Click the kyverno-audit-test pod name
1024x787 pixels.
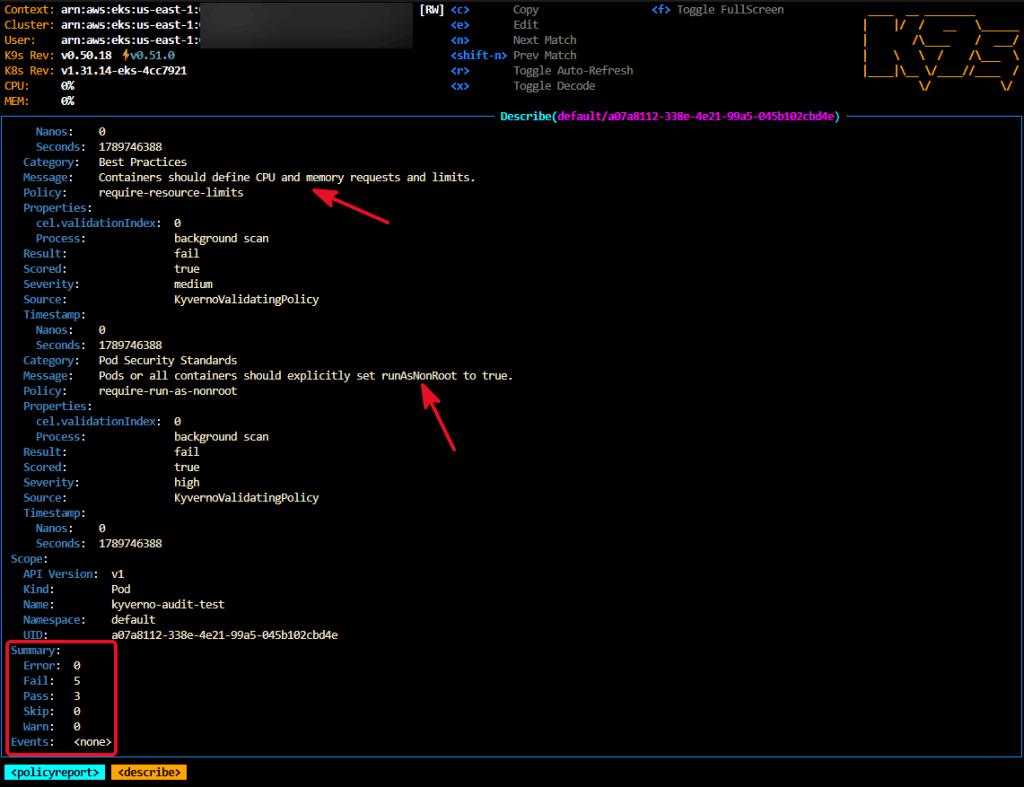(168, 605)
